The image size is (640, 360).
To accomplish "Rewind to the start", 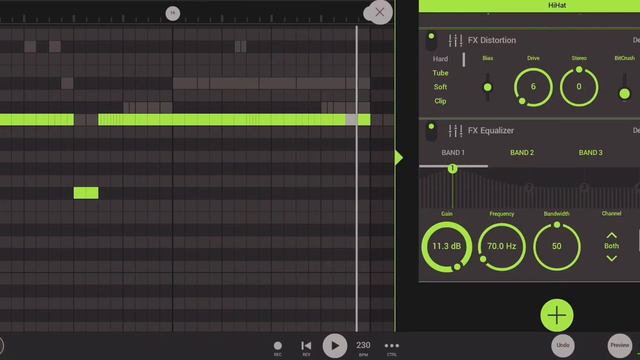I will click(306, 347).
